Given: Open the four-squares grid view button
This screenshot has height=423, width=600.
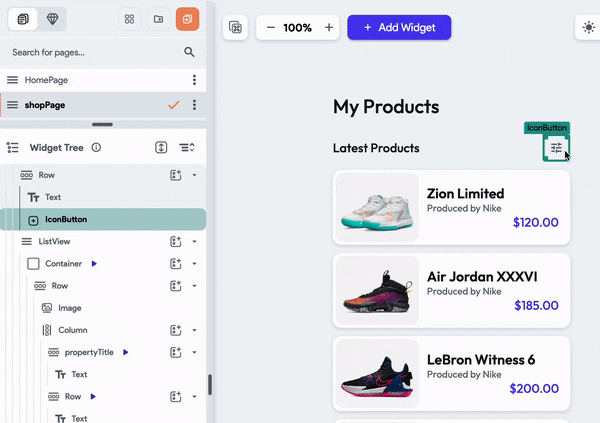Looking at the screenshot, I should click(x=129, y=19).
